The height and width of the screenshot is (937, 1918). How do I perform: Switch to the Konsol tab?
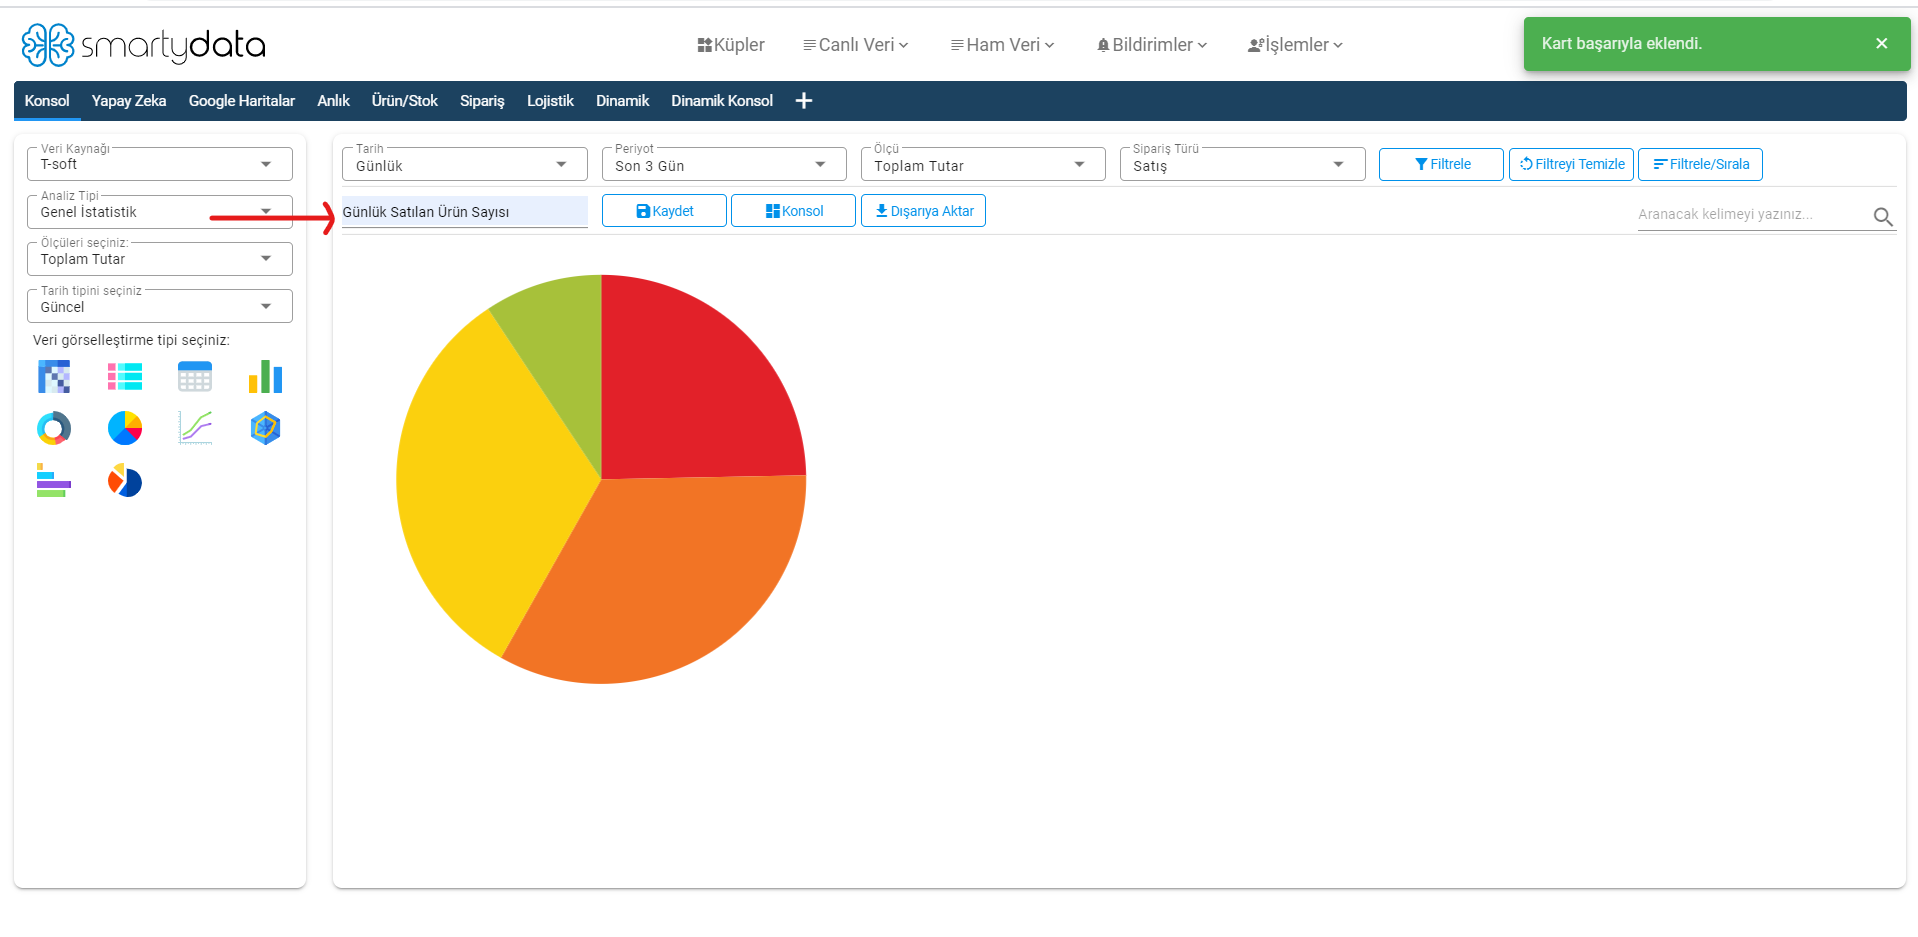47,101
